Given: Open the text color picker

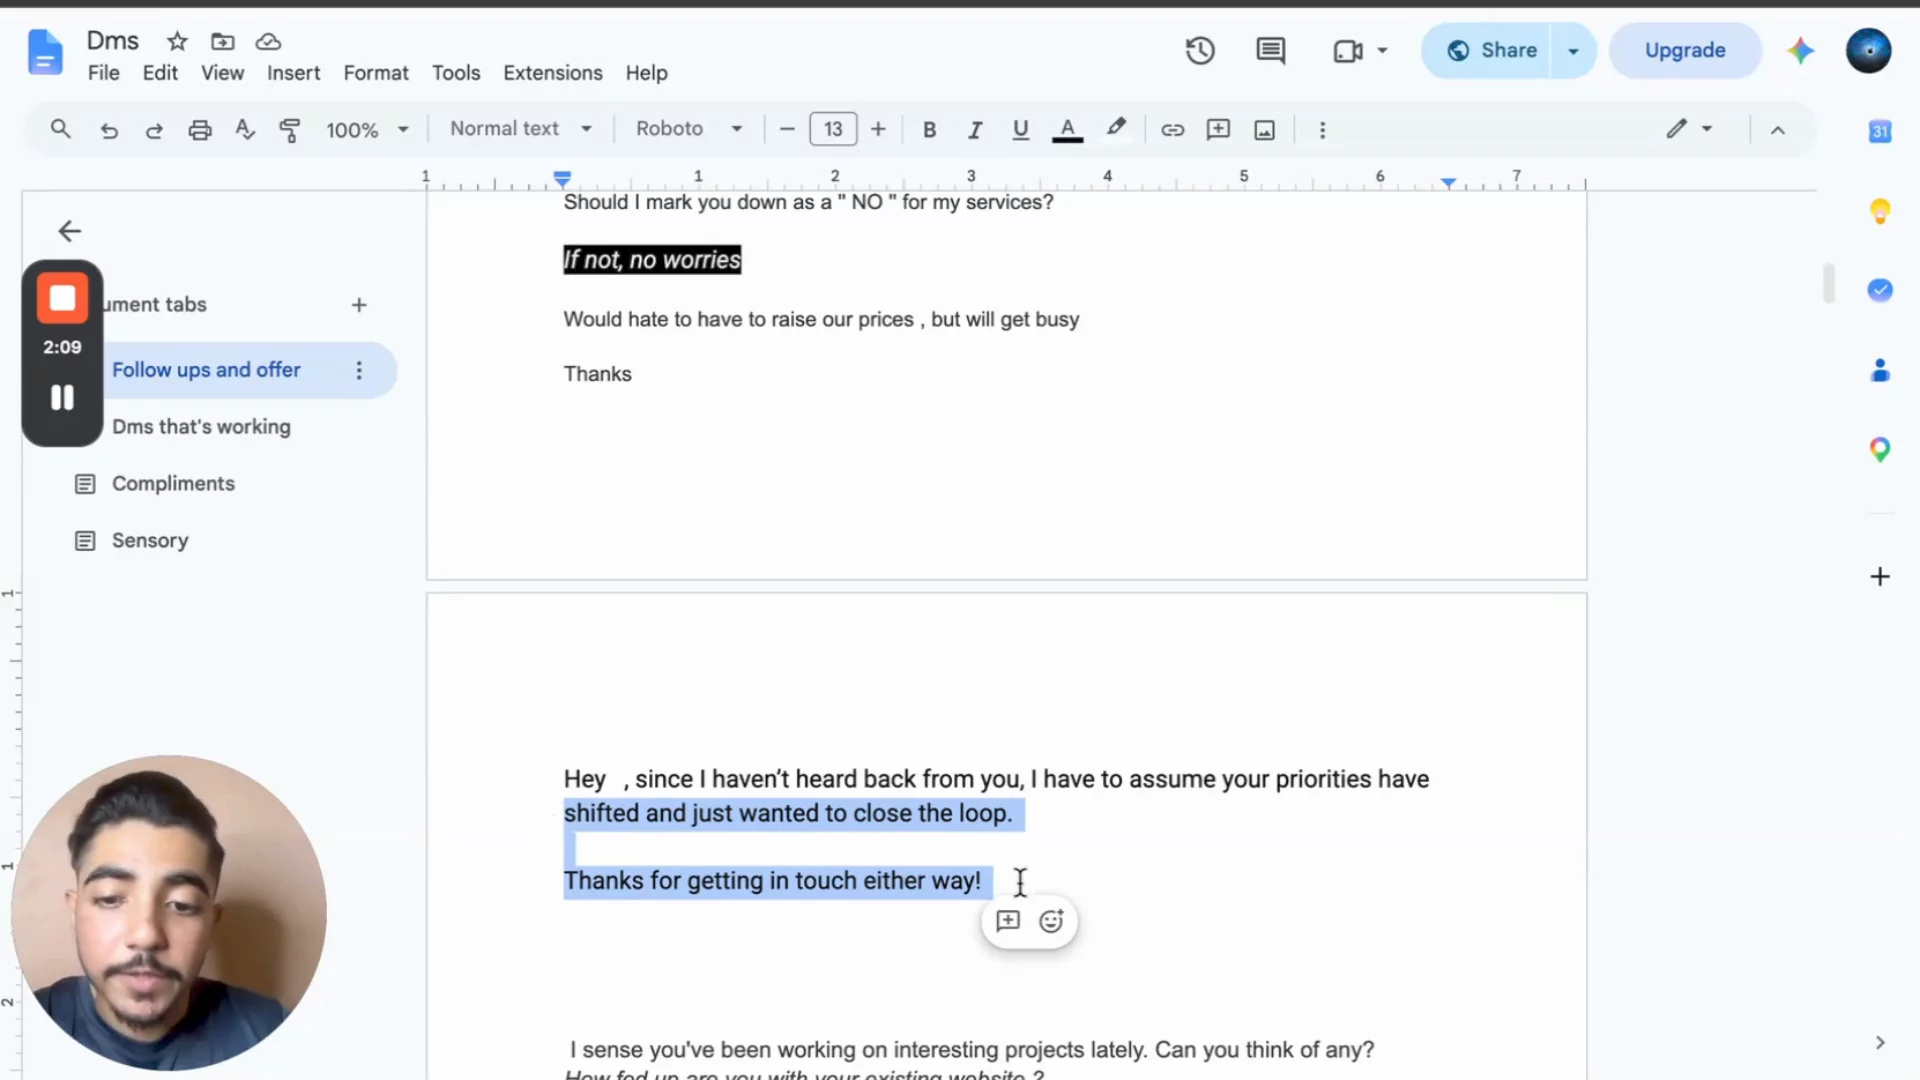Looking at the screenshot, I should click(x=1067, y=130).
